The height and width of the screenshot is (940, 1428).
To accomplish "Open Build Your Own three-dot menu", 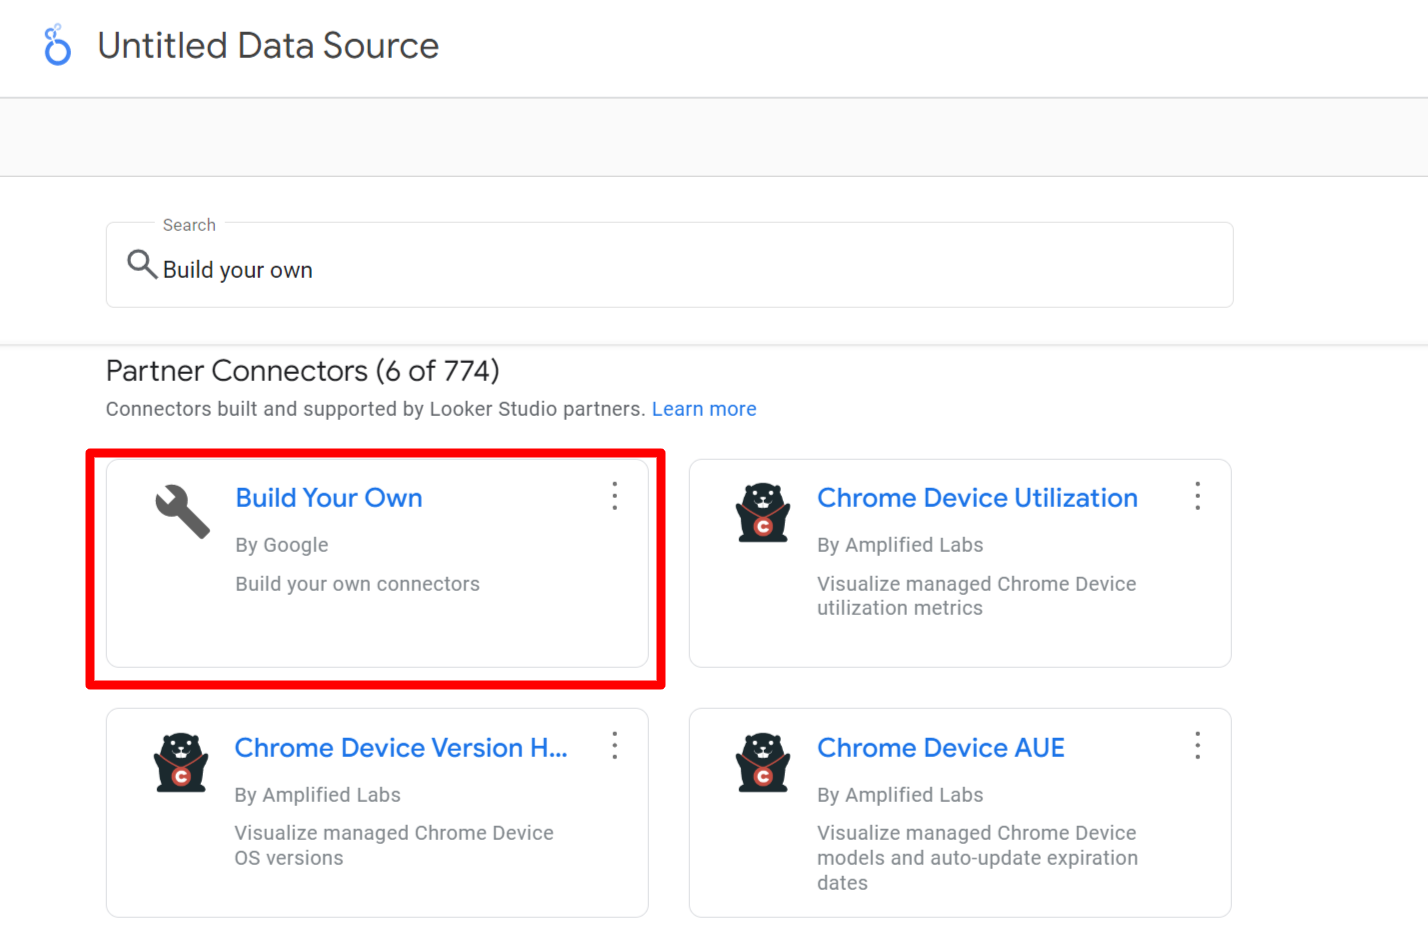I will [615, 496].
